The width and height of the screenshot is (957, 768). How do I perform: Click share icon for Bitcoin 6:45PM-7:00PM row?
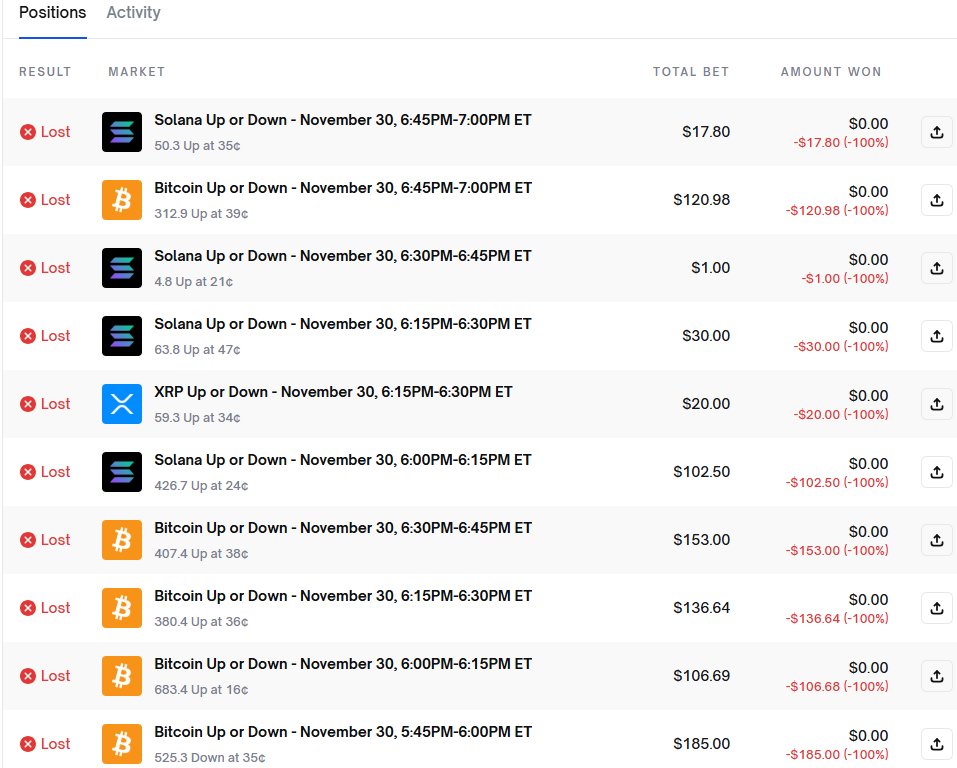937,200
